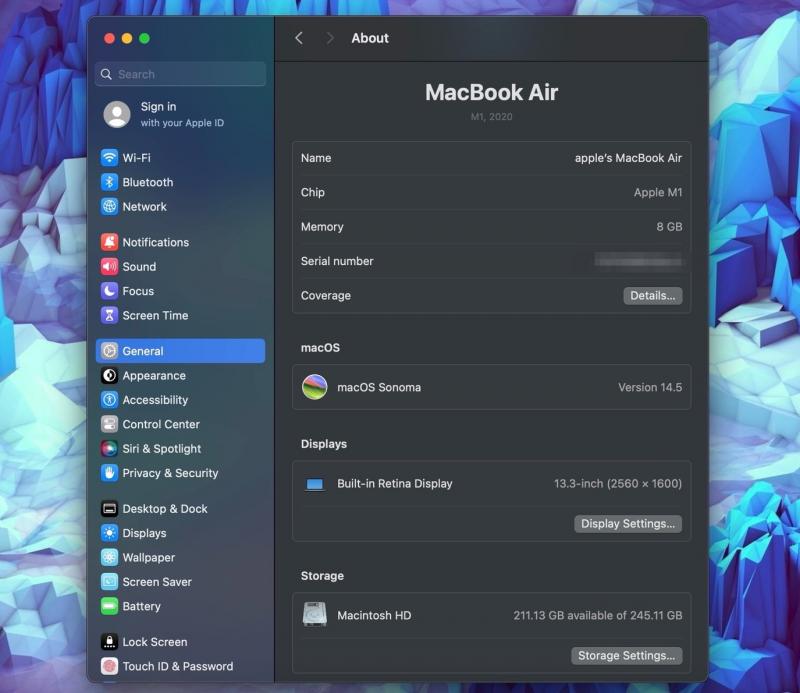Screen dimensions: 800x693
Task: Click the Touch ID fingerprint icon
Action: pos(109,666)
